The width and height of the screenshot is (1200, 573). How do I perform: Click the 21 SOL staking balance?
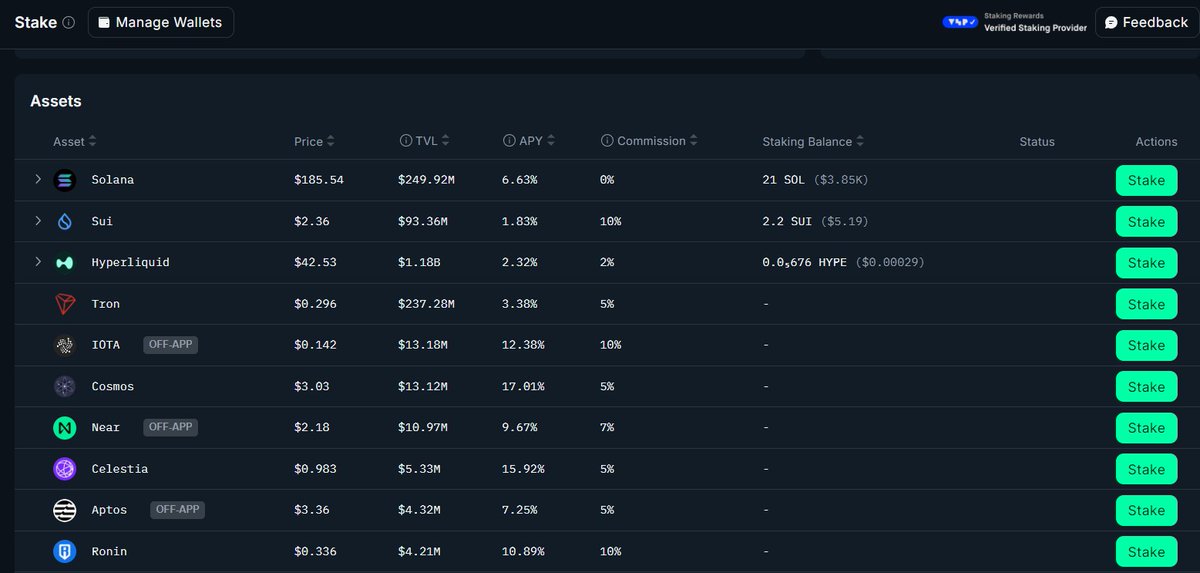[783, 180]
